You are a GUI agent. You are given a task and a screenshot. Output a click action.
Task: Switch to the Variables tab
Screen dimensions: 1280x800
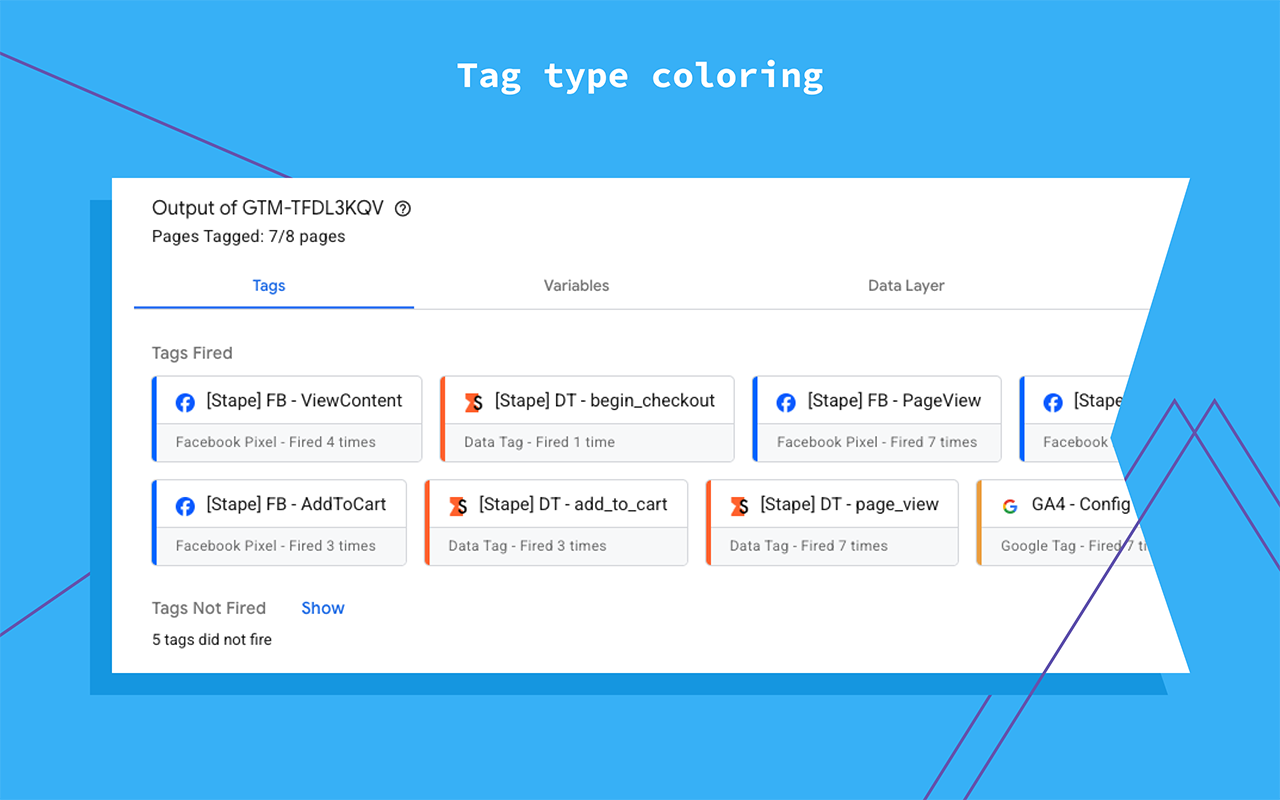[576, 286]
